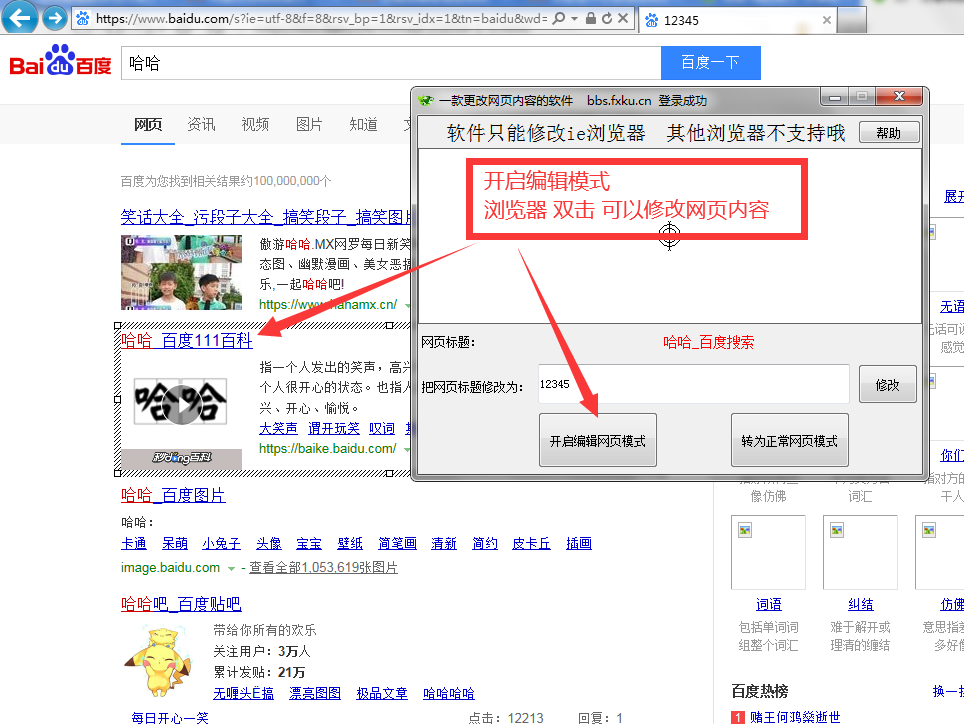Click the 开启编辑网页模式 button
Screen dimensions: 964x724
tap(597, 441)
